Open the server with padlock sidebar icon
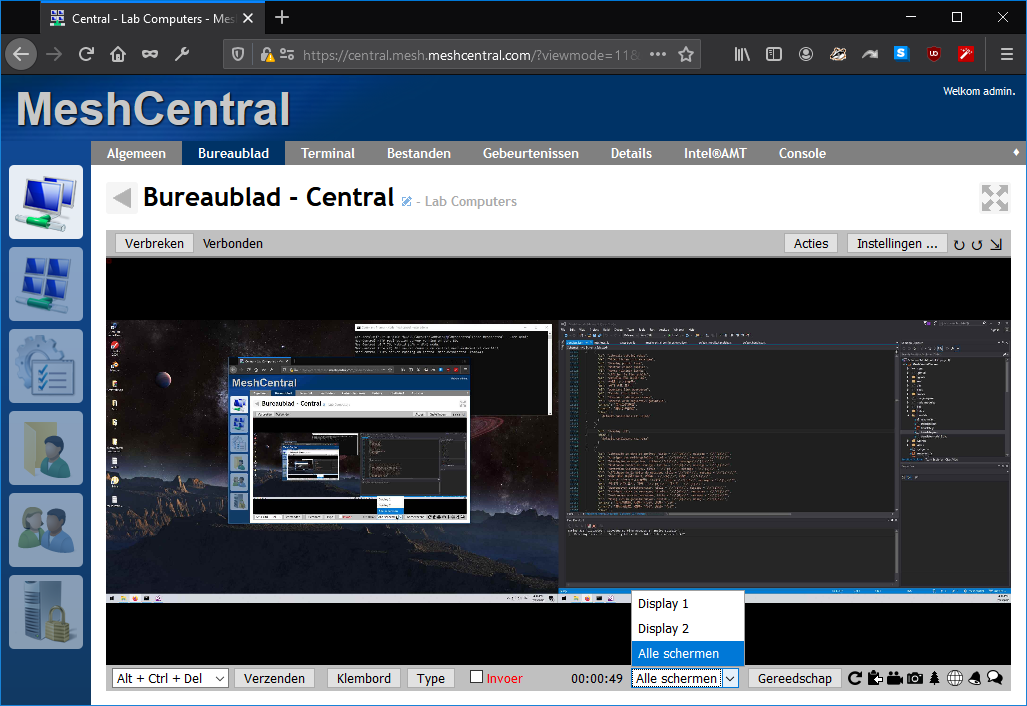 coord(46,612)
